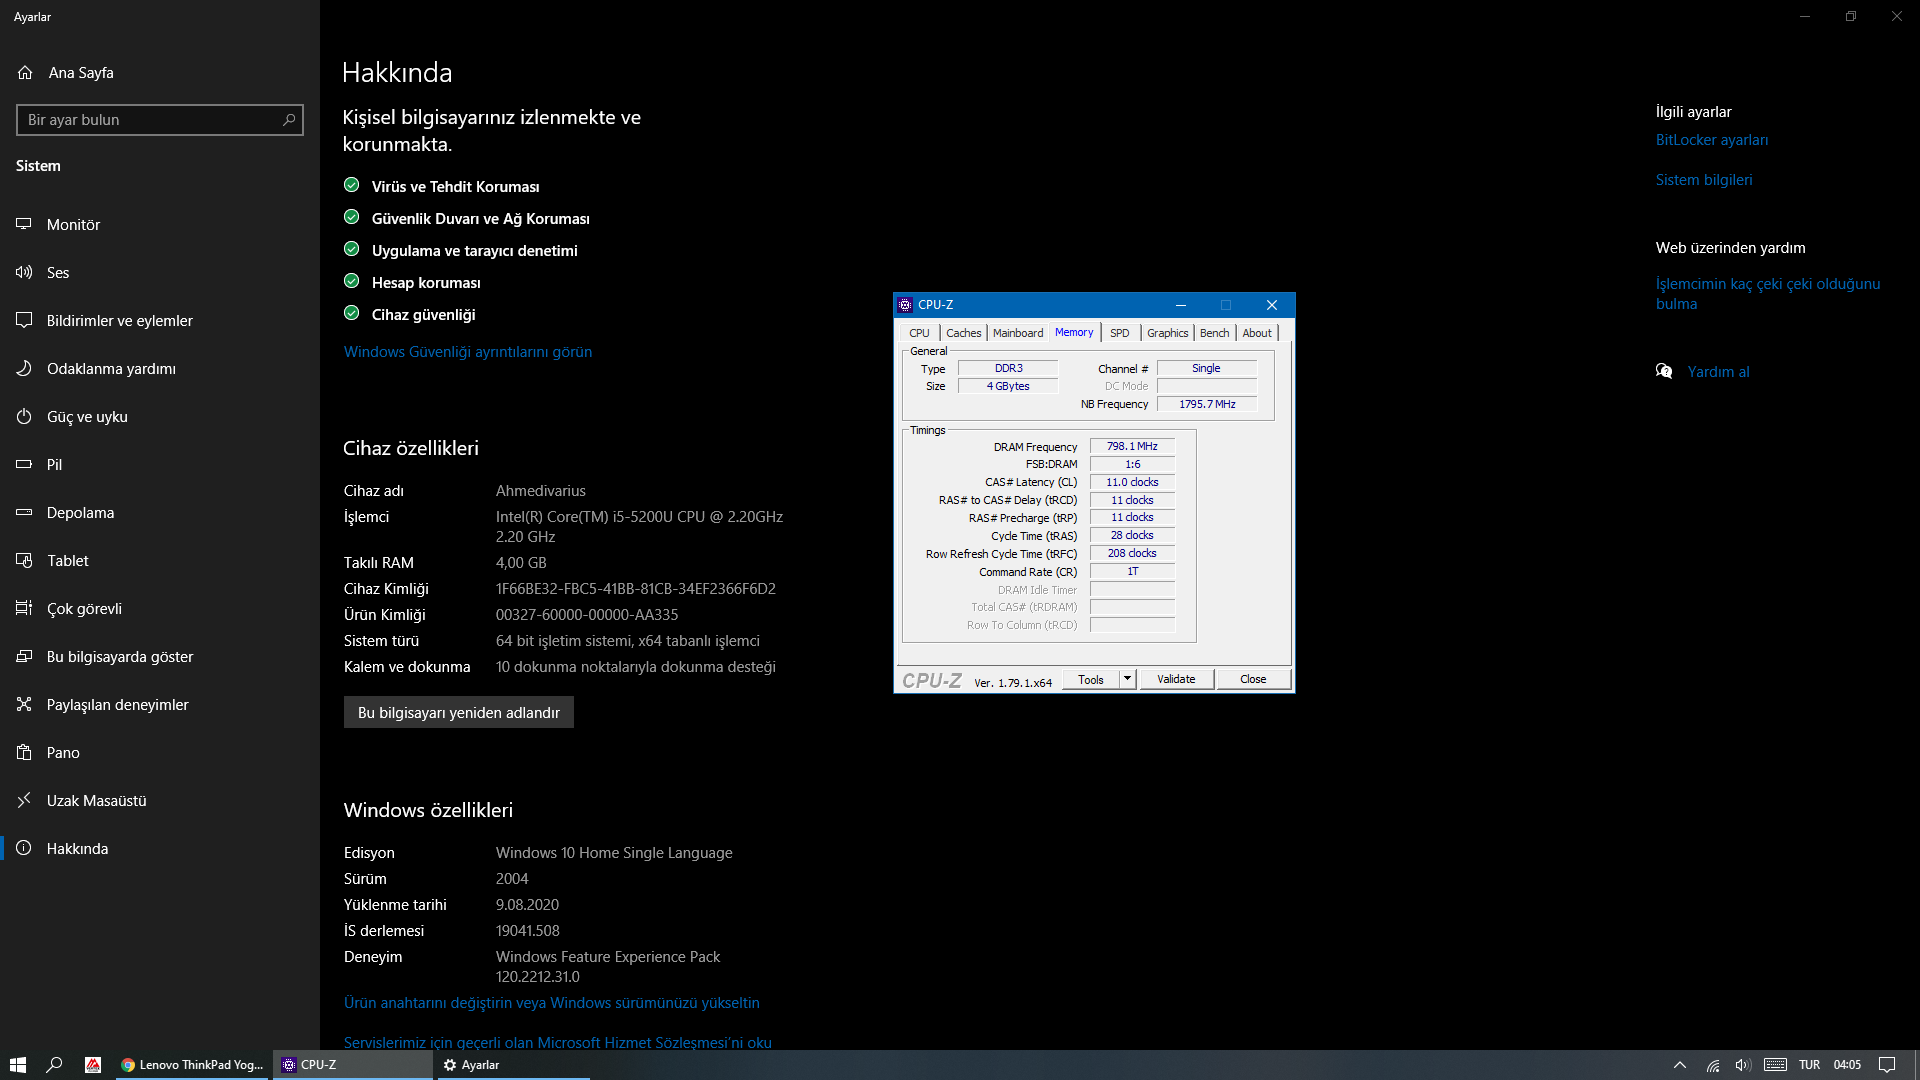This screenshot has width=1920, height=1080.
Task: Open the Monitör display settings icon
Action: pos(24,225)
